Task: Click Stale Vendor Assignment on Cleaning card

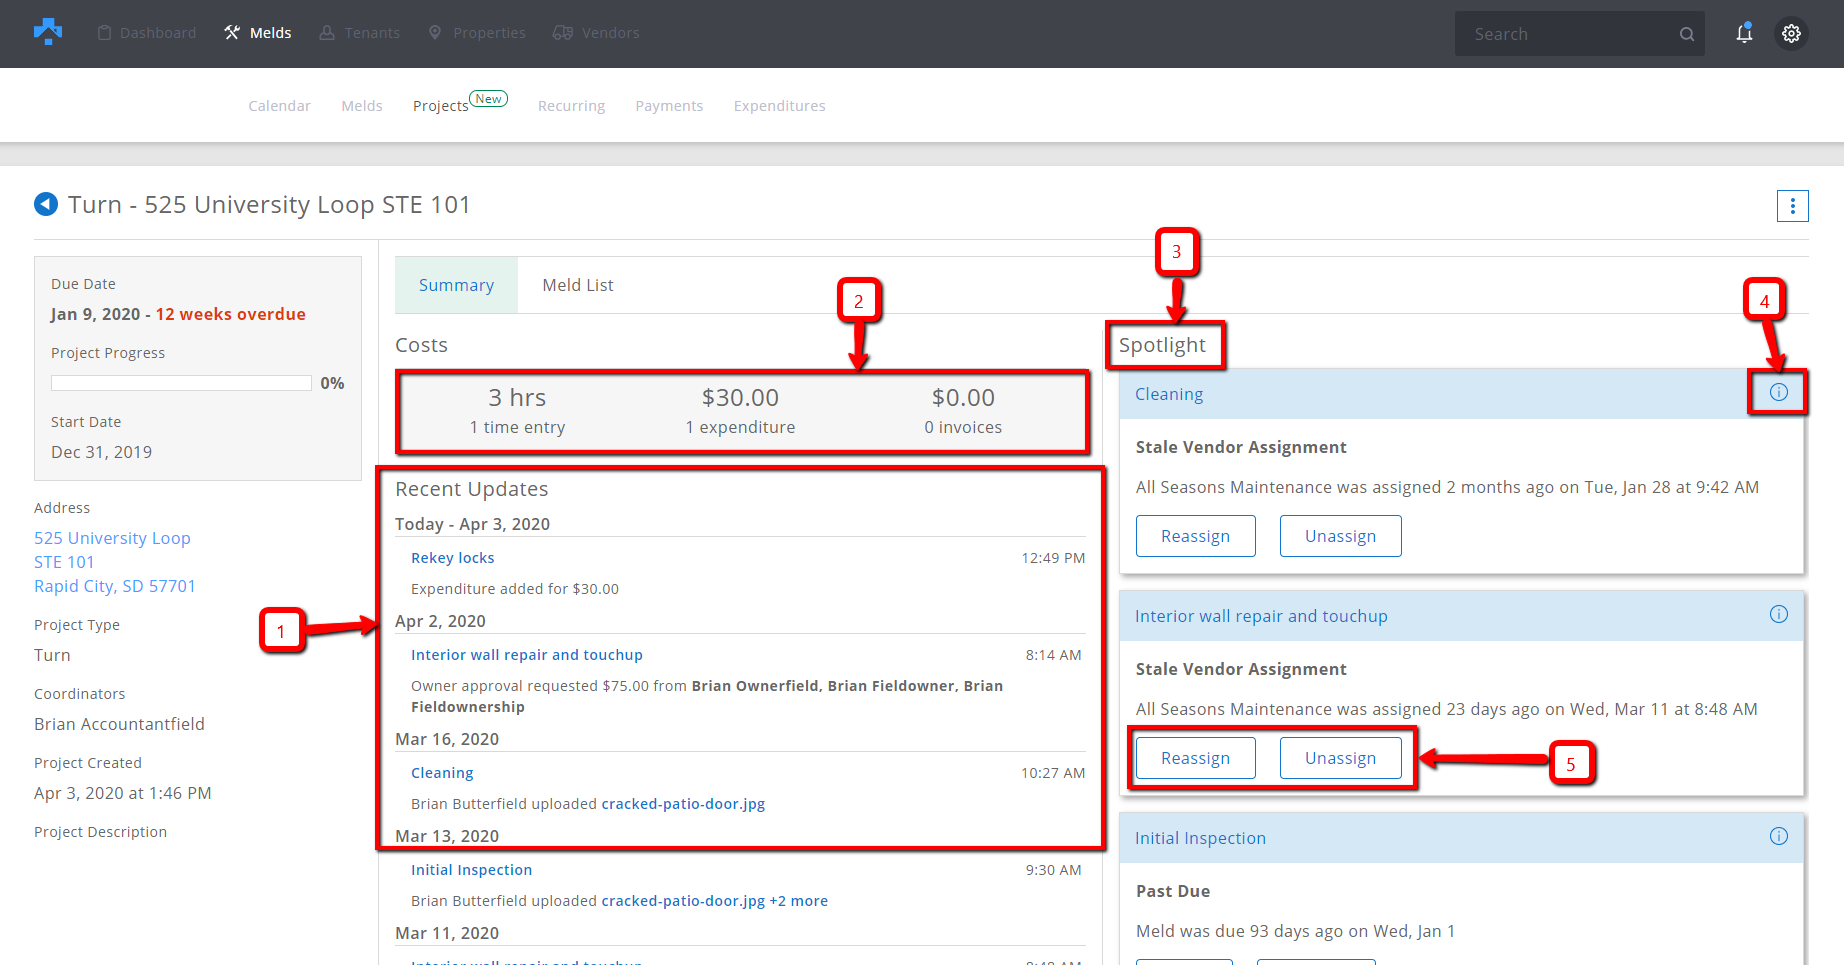Action: 1241,447
